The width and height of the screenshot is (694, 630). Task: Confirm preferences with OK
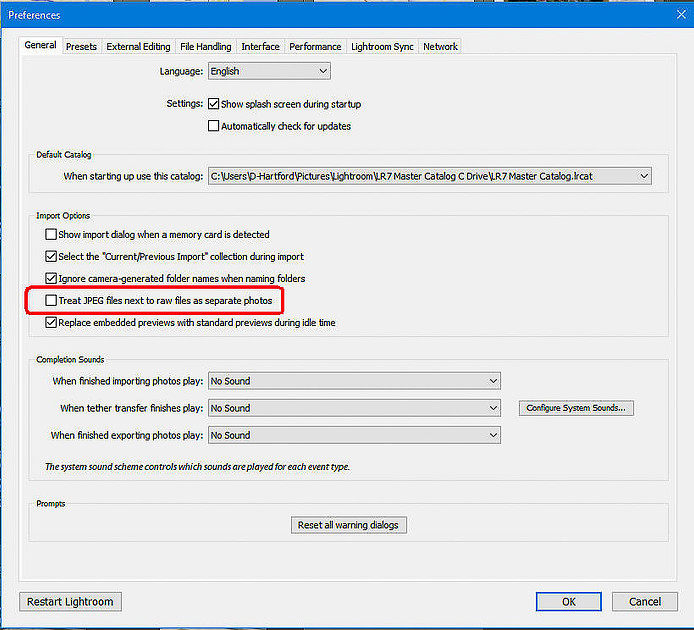569,602
